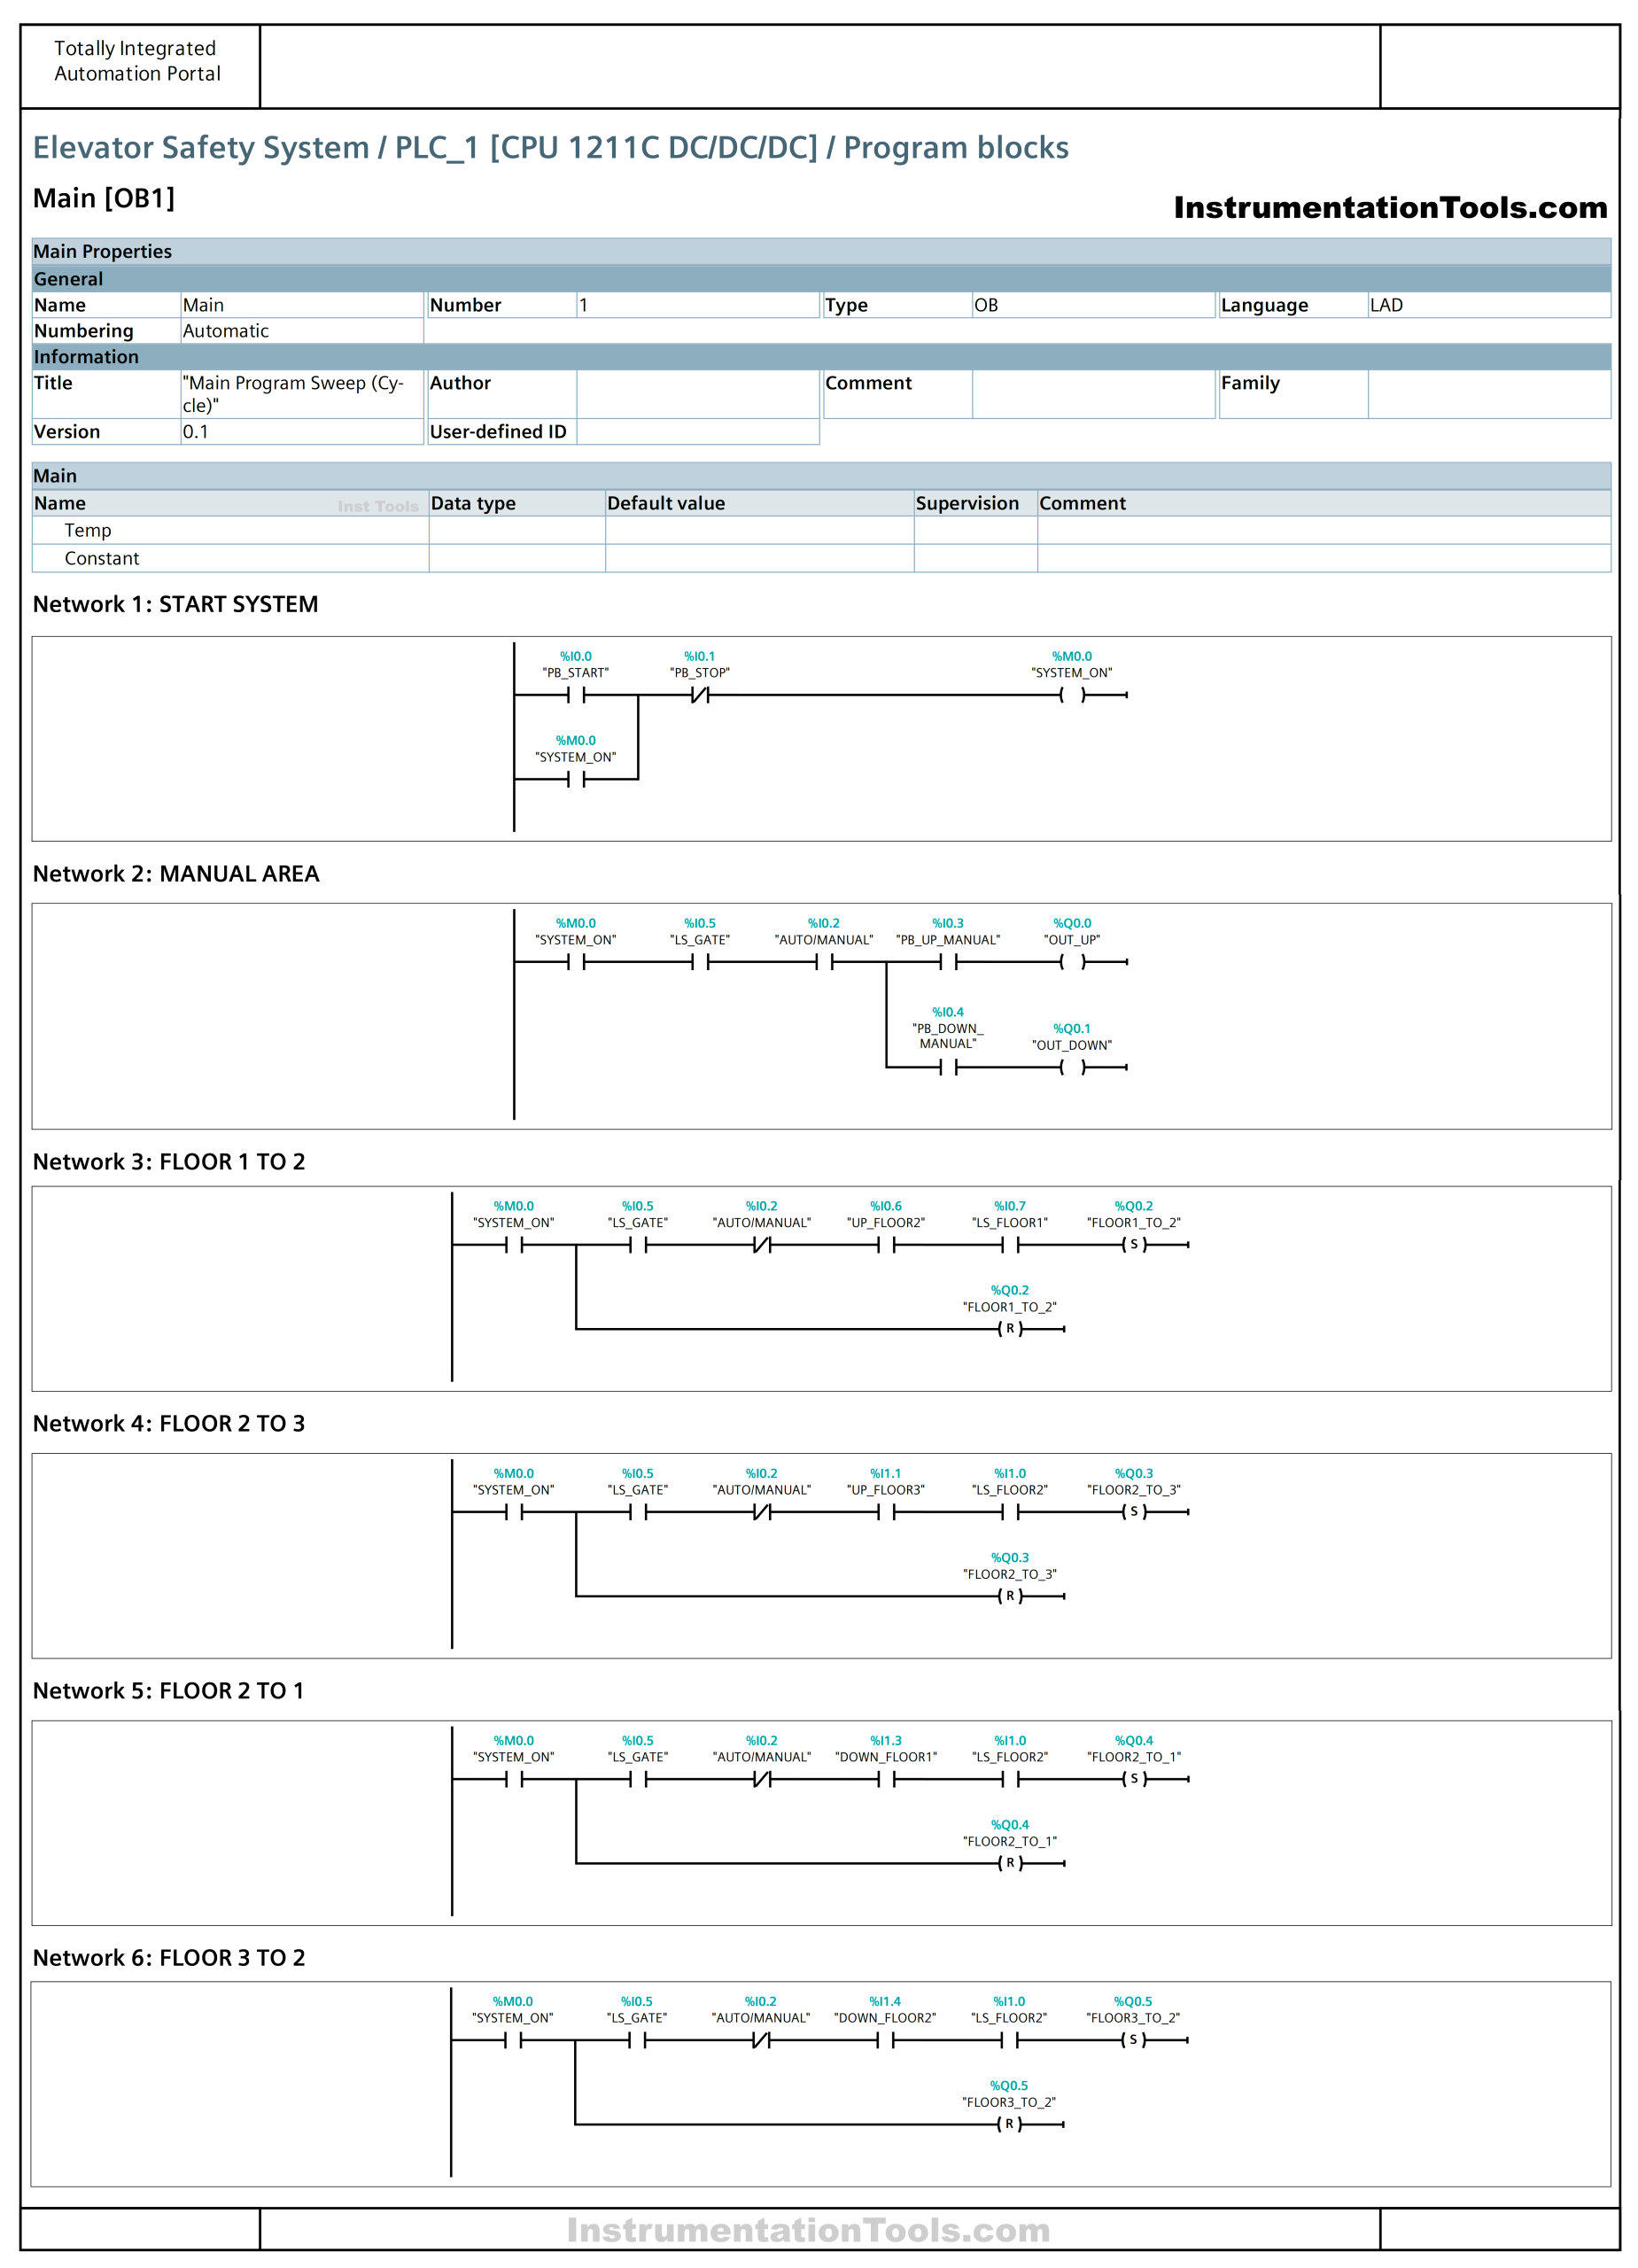This screenshot has height=2268, width=1638.
Task: Click the PB_UP_MANUAL contact
Action: 948,961
